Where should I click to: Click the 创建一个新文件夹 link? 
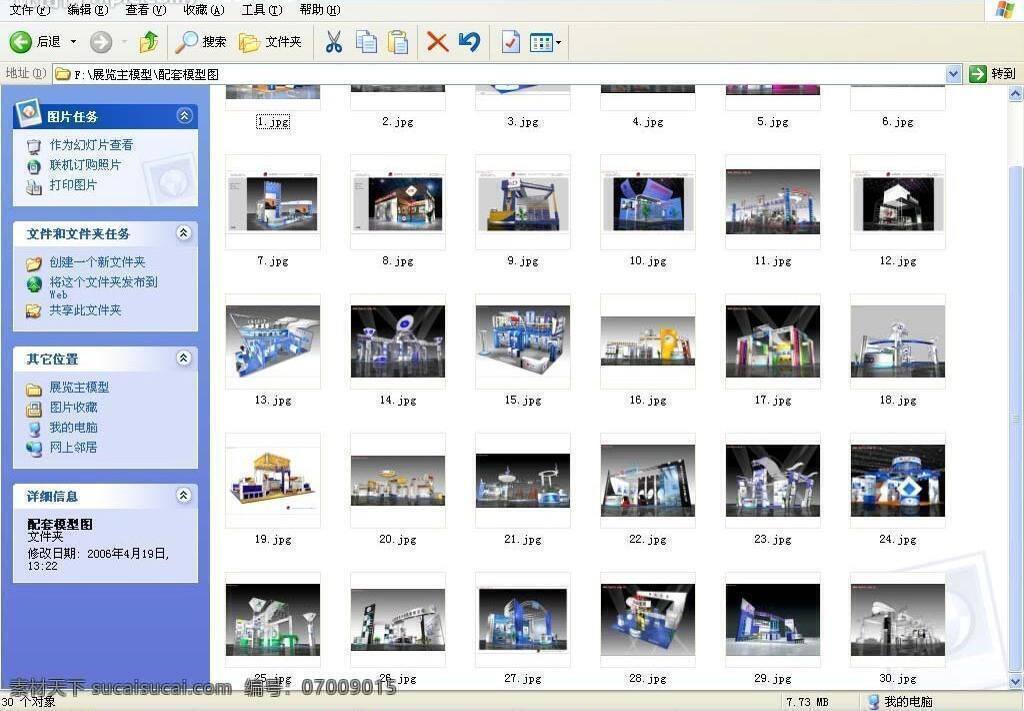(x=97, y=262)
